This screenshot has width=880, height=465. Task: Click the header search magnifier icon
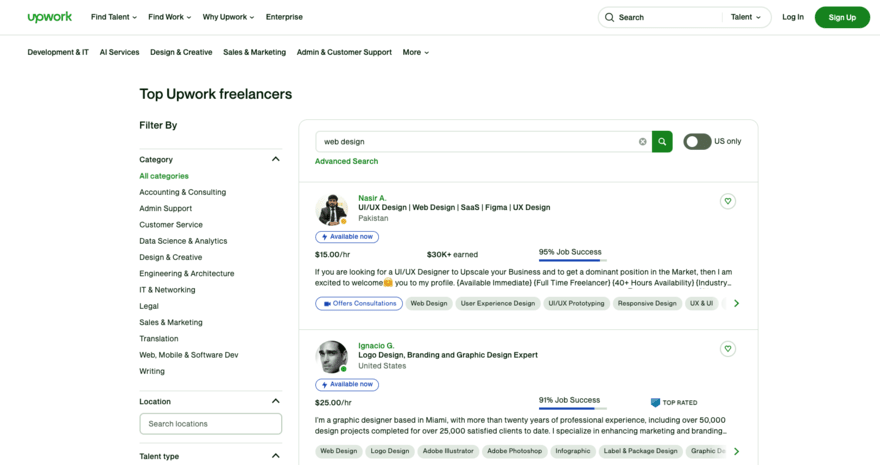[609, 17]
